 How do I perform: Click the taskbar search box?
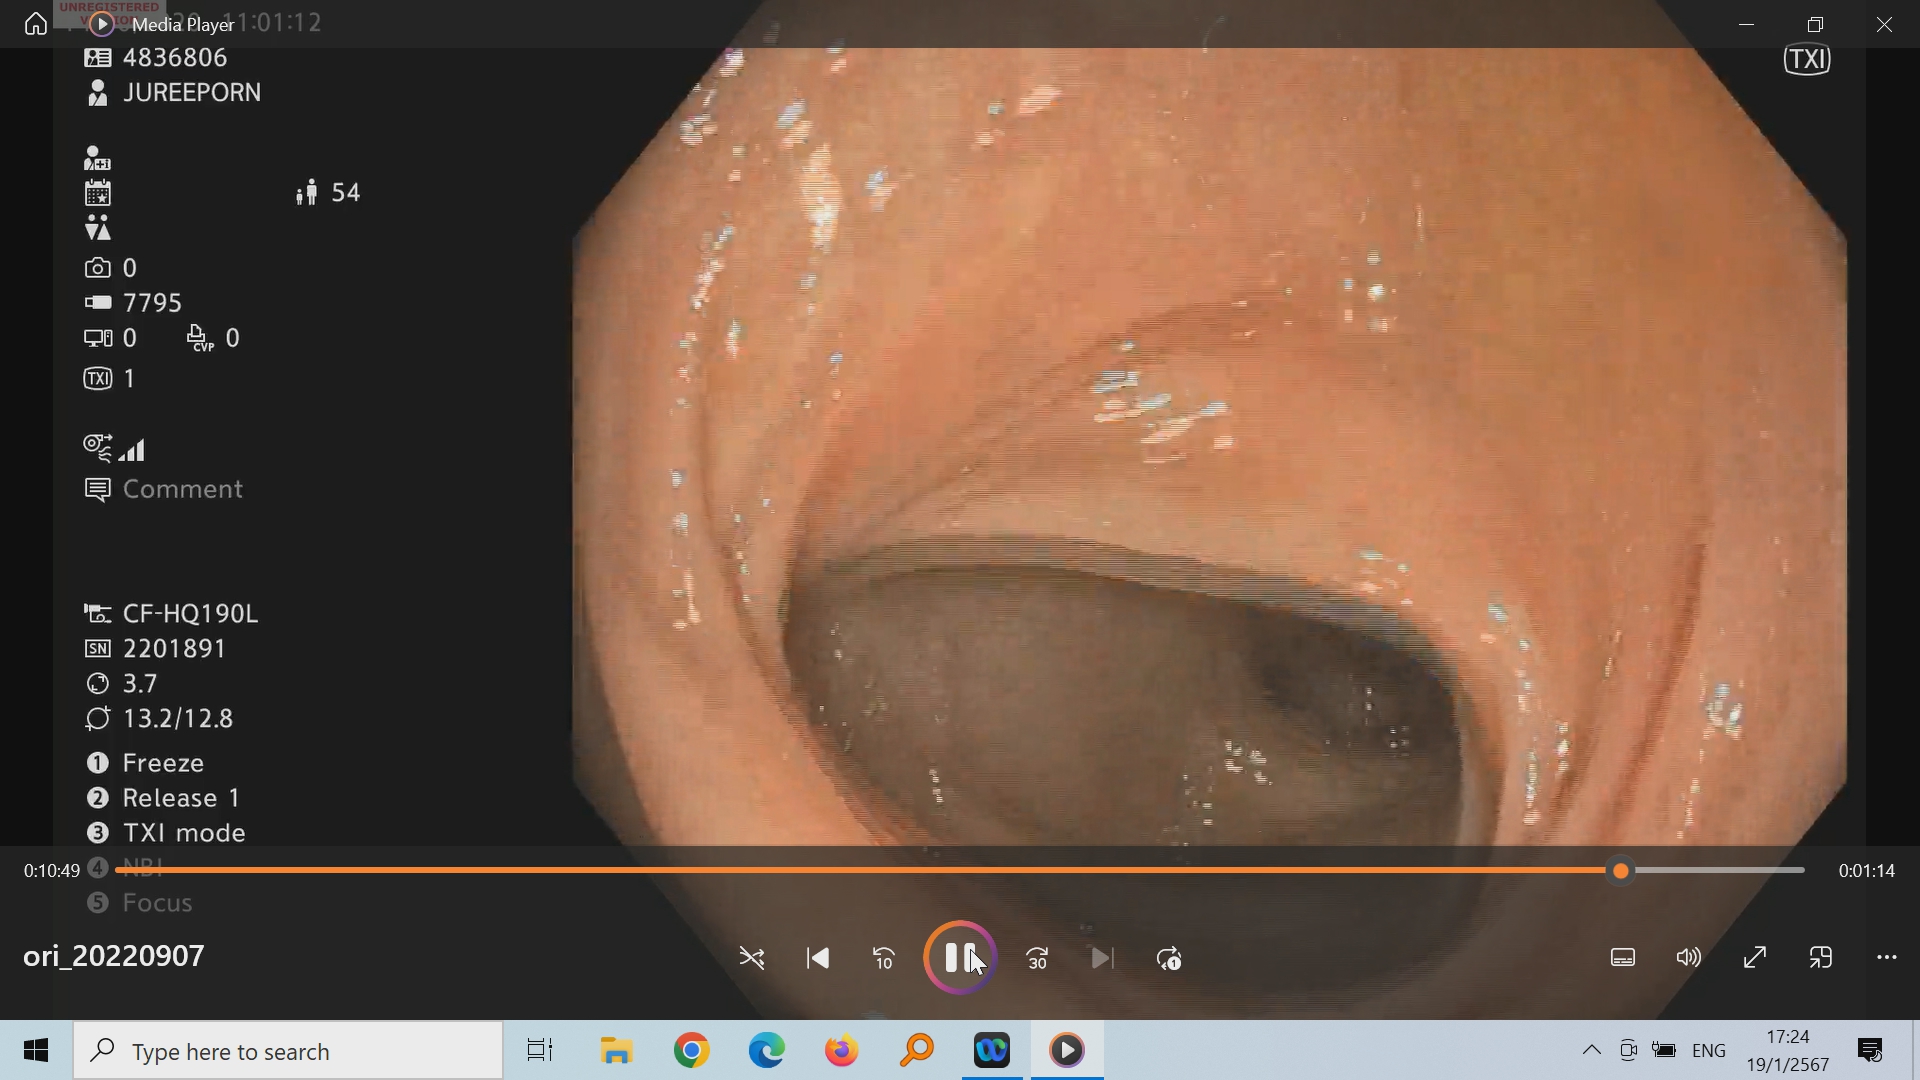pos(288,1051)
